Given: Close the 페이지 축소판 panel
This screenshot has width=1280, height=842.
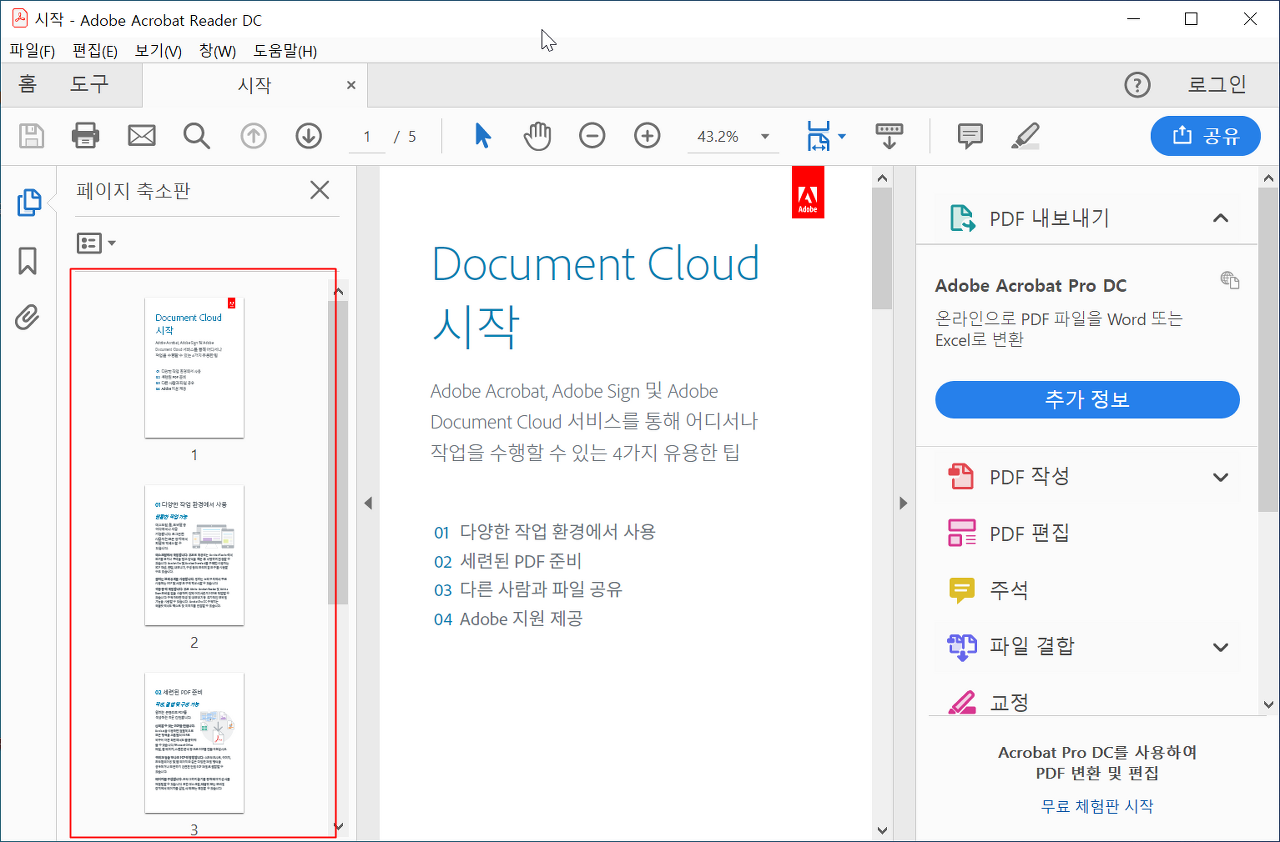Looking at the screenshot, I should (320, 190).
